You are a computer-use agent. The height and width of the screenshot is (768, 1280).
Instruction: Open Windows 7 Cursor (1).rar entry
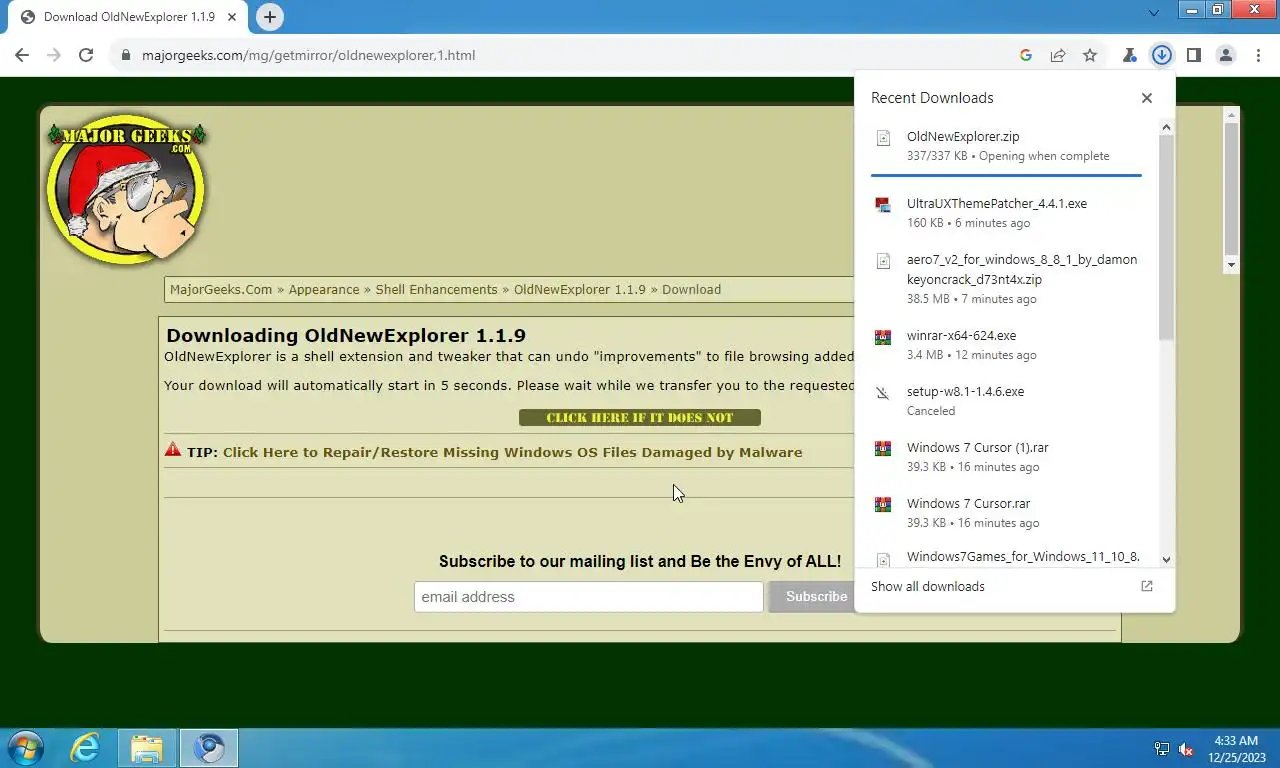pyautogui.click(x=1006, y=457)
